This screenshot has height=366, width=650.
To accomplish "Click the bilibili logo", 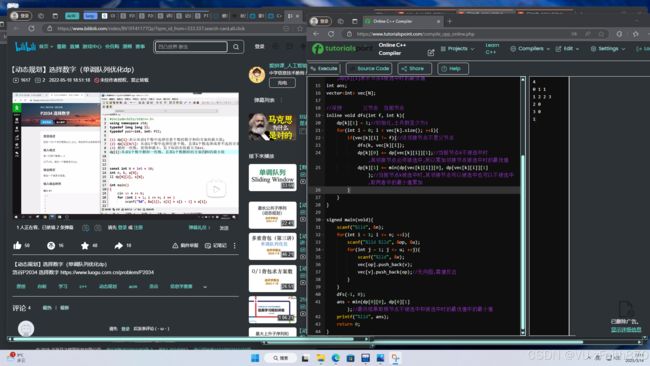I will [25, 46].
